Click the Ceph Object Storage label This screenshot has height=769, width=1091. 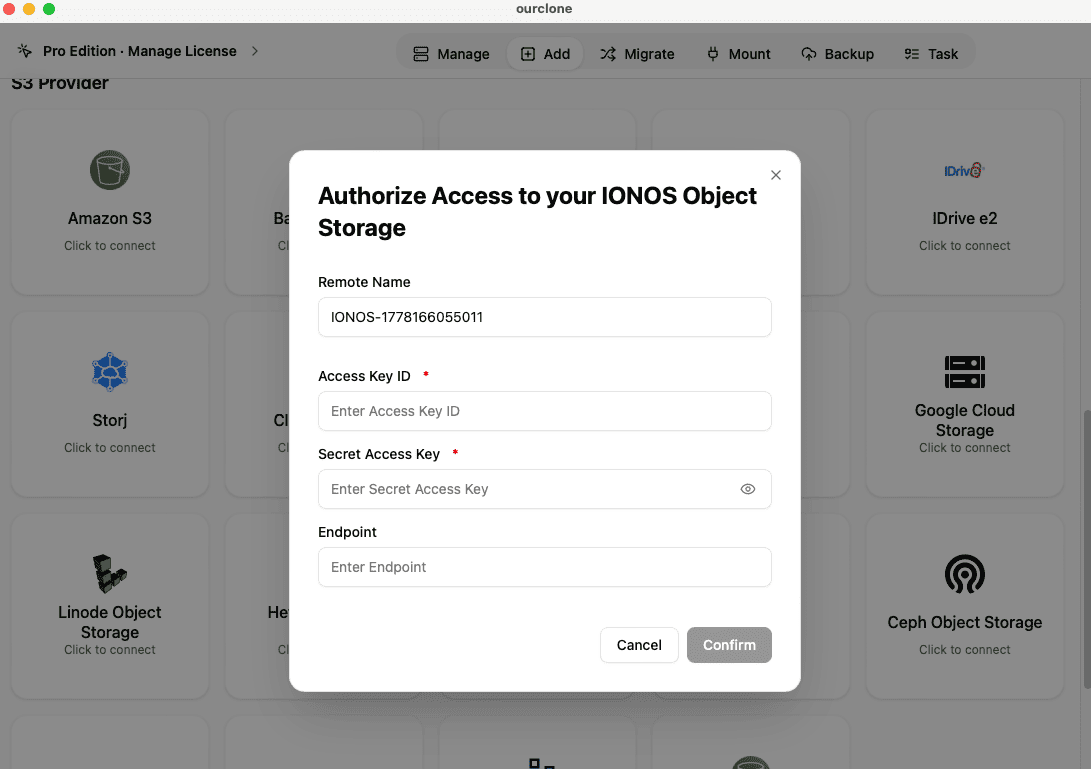964,622
